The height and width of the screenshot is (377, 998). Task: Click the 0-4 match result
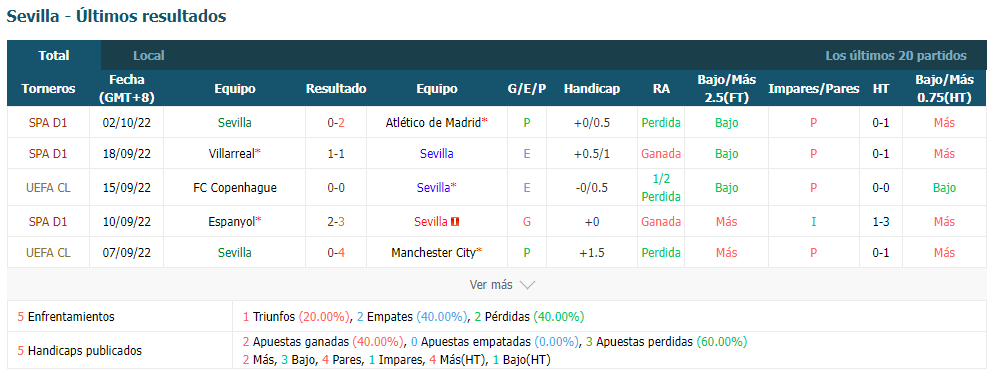coord(336,252)
